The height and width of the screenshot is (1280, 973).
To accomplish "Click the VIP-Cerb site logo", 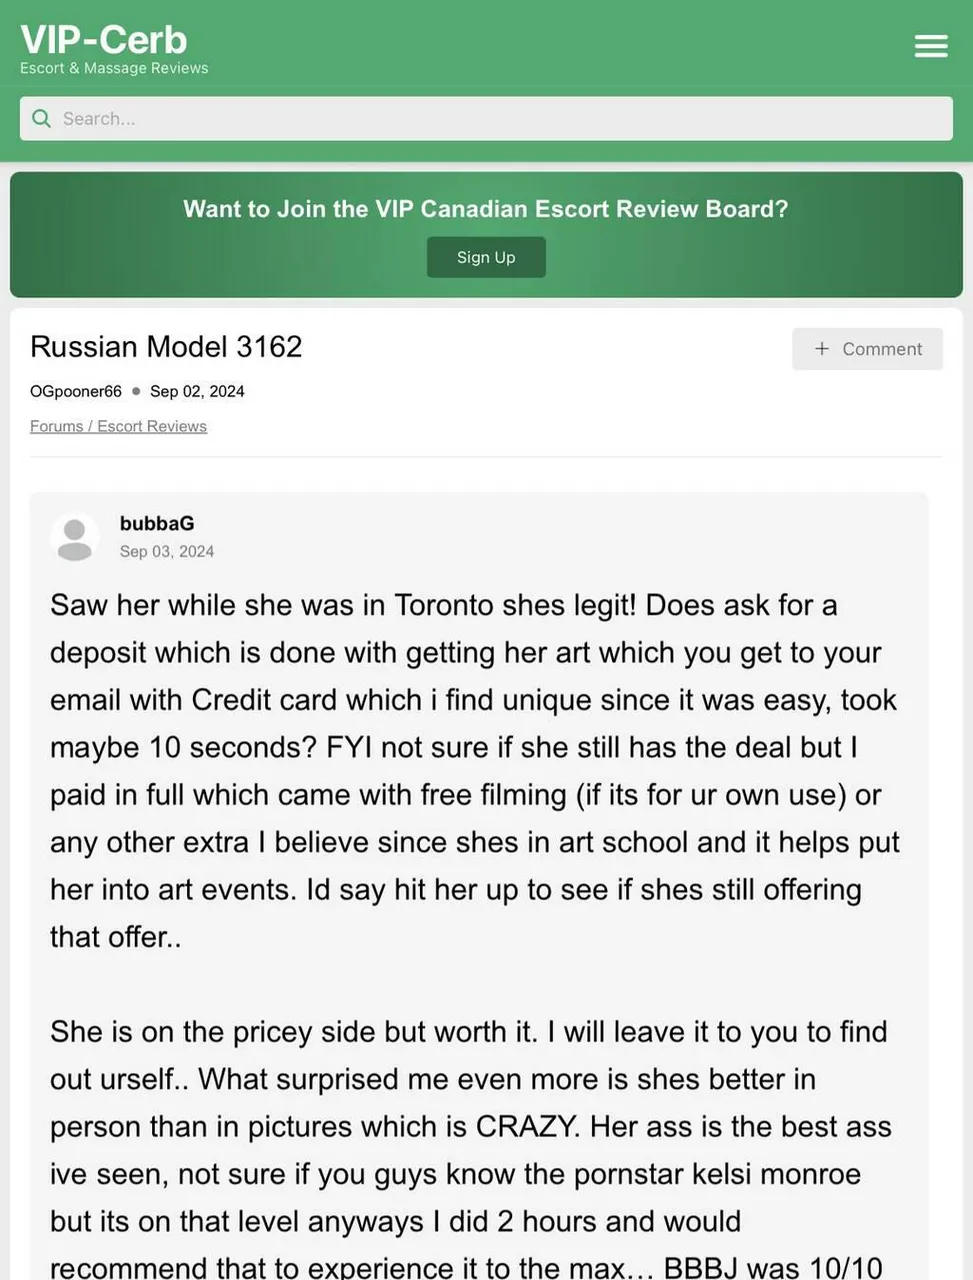I will [103, 39].
